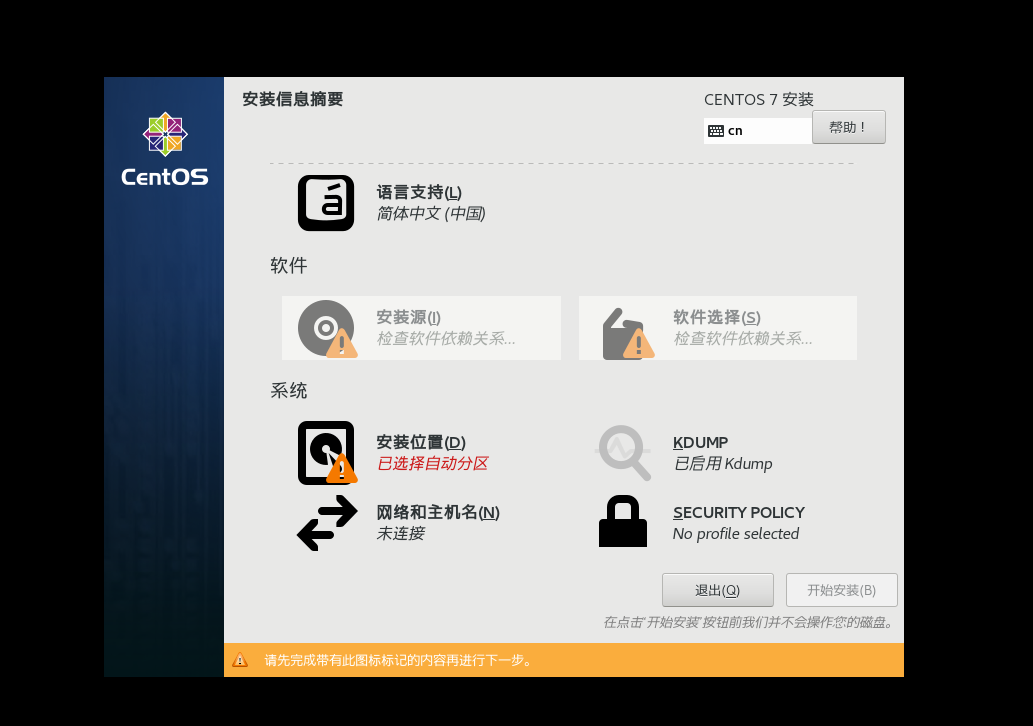1033x726 pixels.
Task: Click the CENTOS 7 安装 header text
Action: point(758,99)
